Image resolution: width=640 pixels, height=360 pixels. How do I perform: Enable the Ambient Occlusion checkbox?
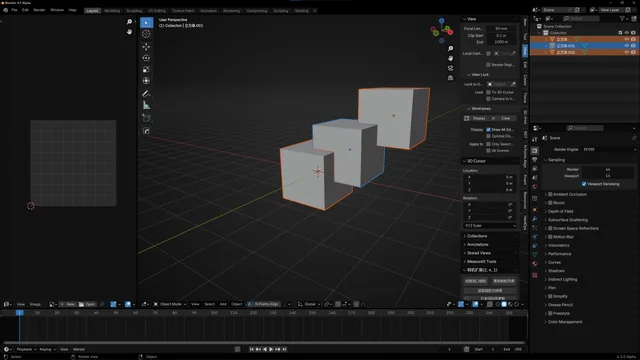point(550,194)
